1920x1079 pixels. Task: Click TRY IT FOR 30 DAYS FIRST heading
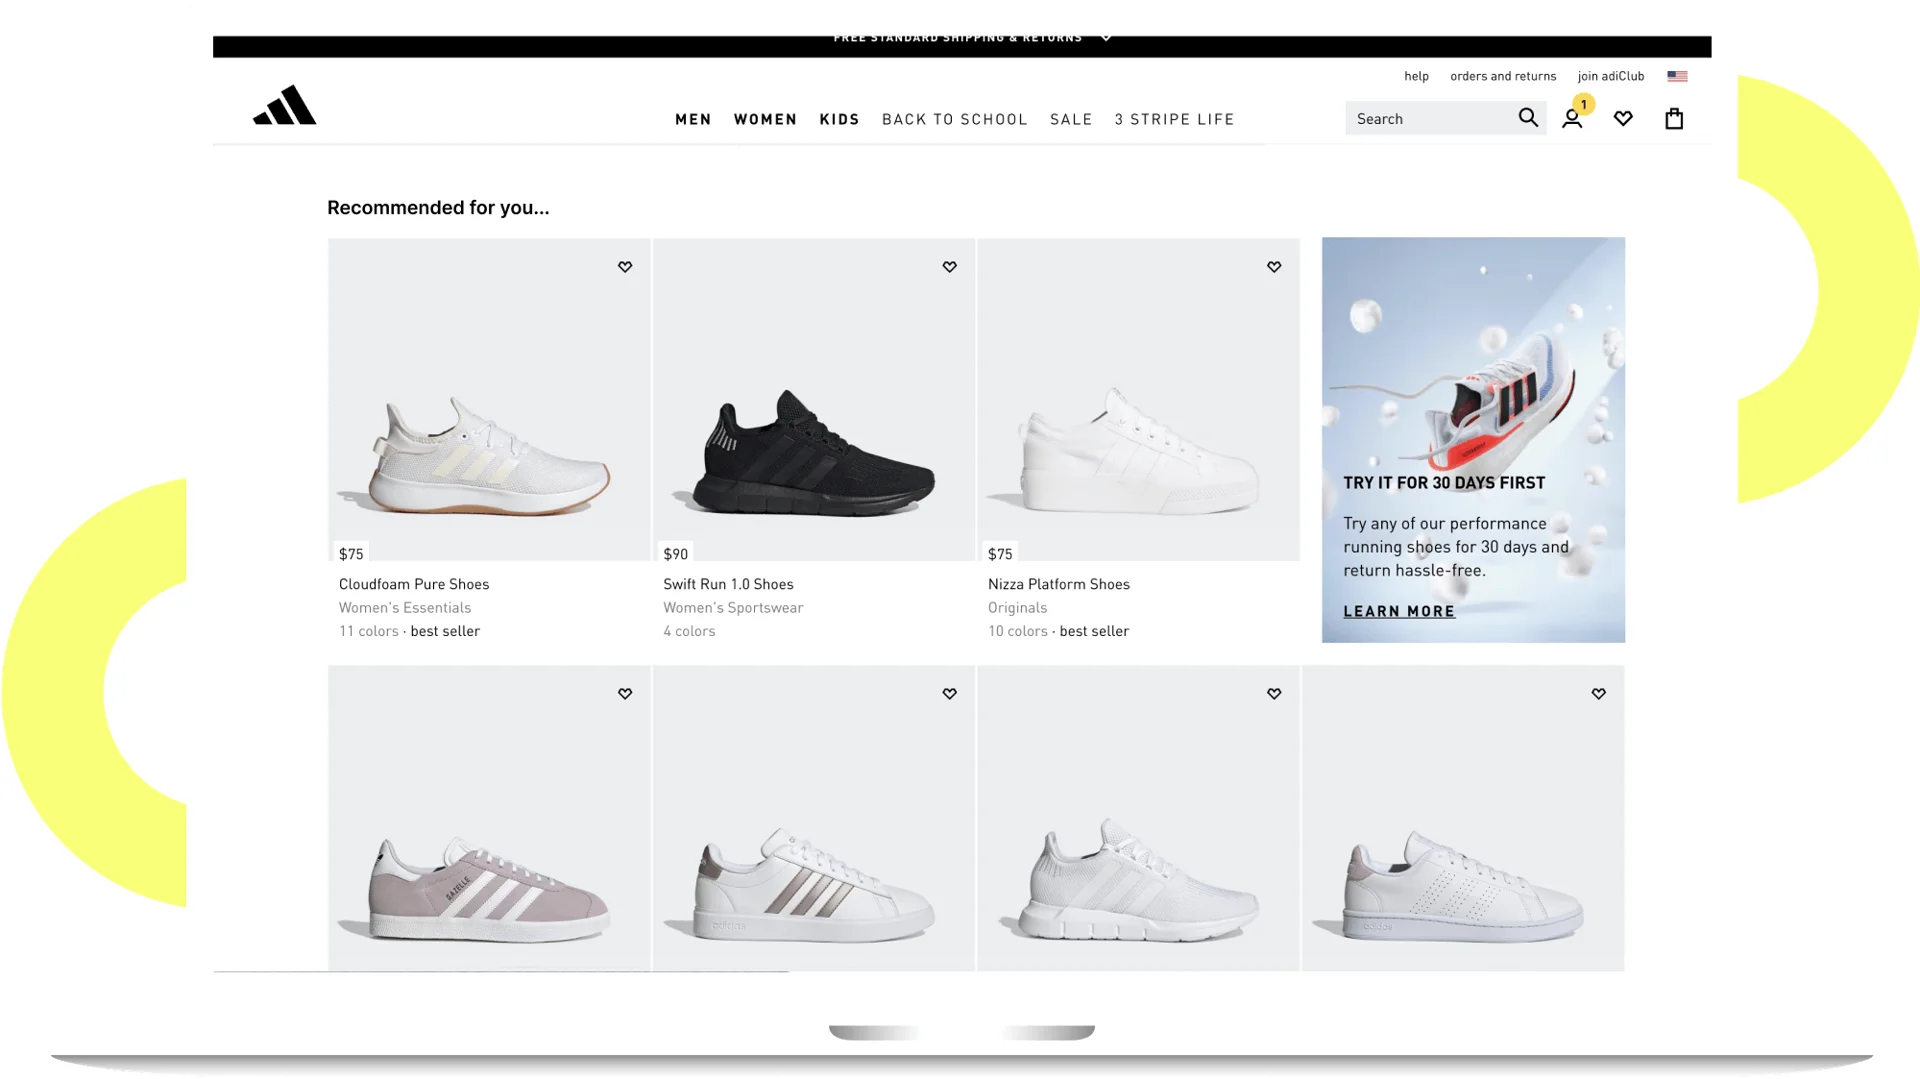1443,483
